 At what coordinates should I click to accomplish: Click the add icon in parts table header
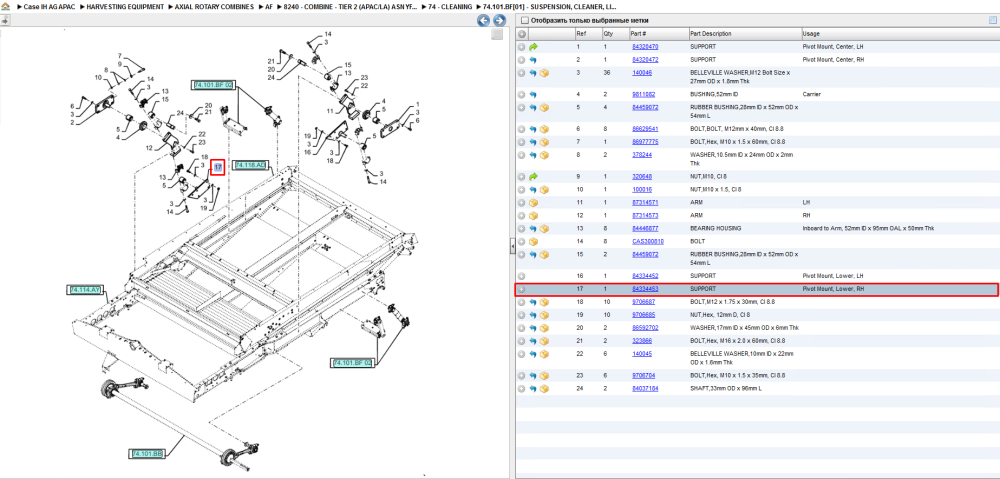tap(522, 34)
